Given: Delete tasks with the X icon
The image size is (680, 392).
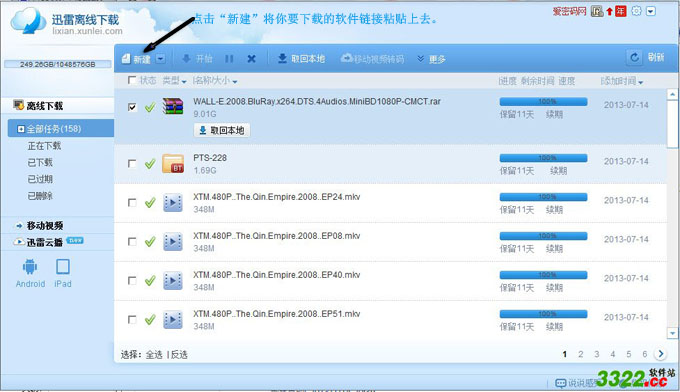Looking at the screenshot, I should (x=252, y=59).
